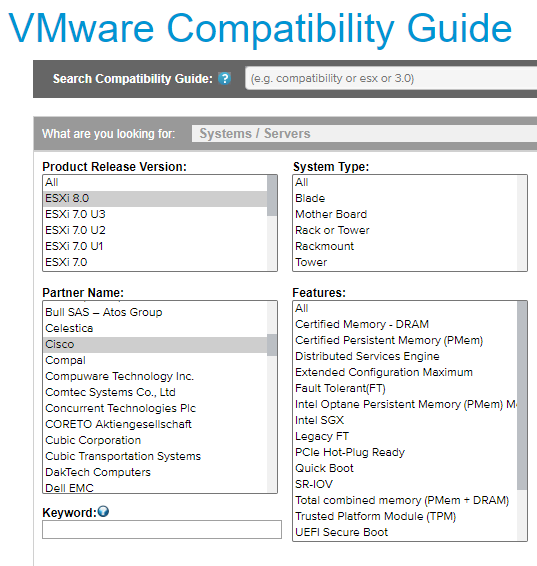The width and height of the screenshot is (537, 566).
Task: Choose Blade system type
Action: point(405,199)
